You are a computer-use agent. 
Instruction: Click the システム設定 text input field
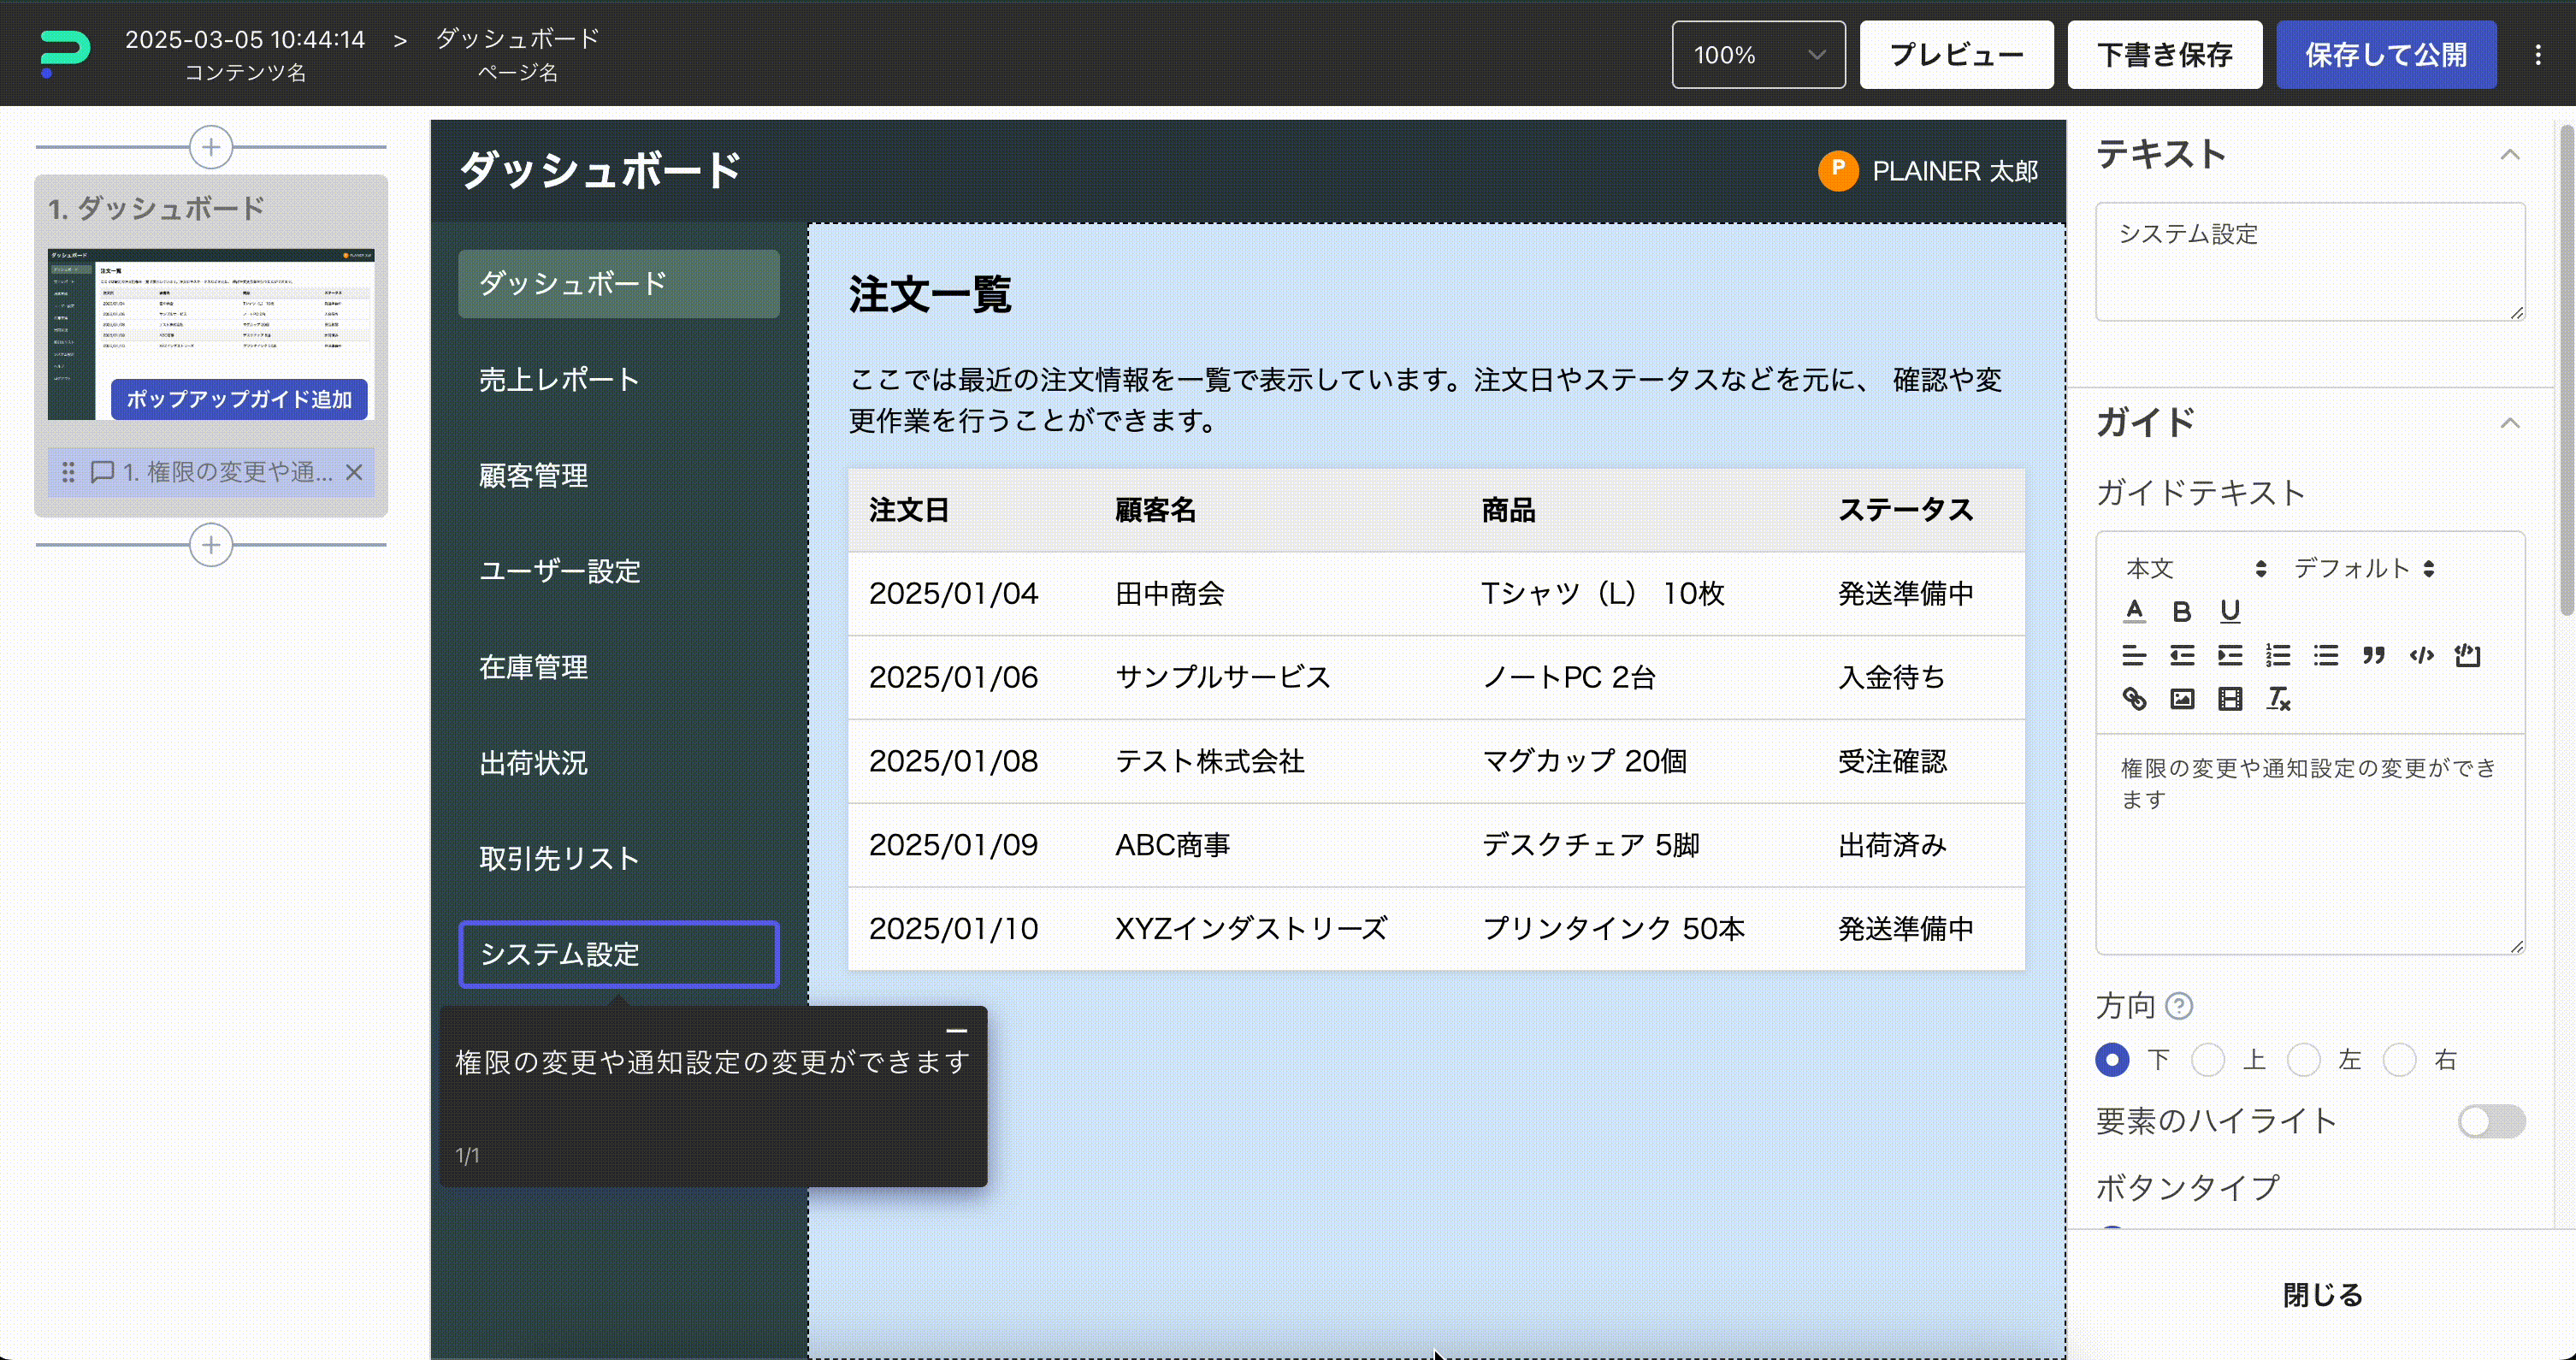(2309, 261)
